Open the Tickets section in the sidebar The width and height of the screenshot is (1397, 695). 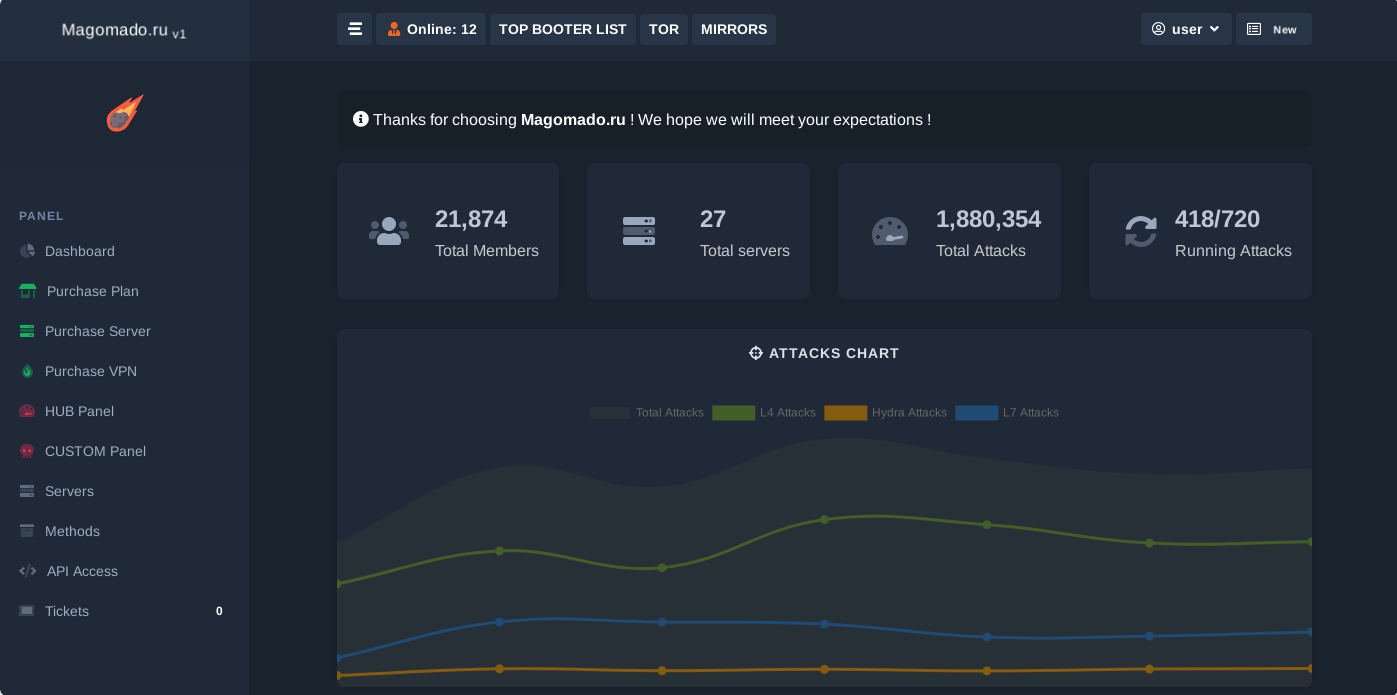[x=66, y=611]
